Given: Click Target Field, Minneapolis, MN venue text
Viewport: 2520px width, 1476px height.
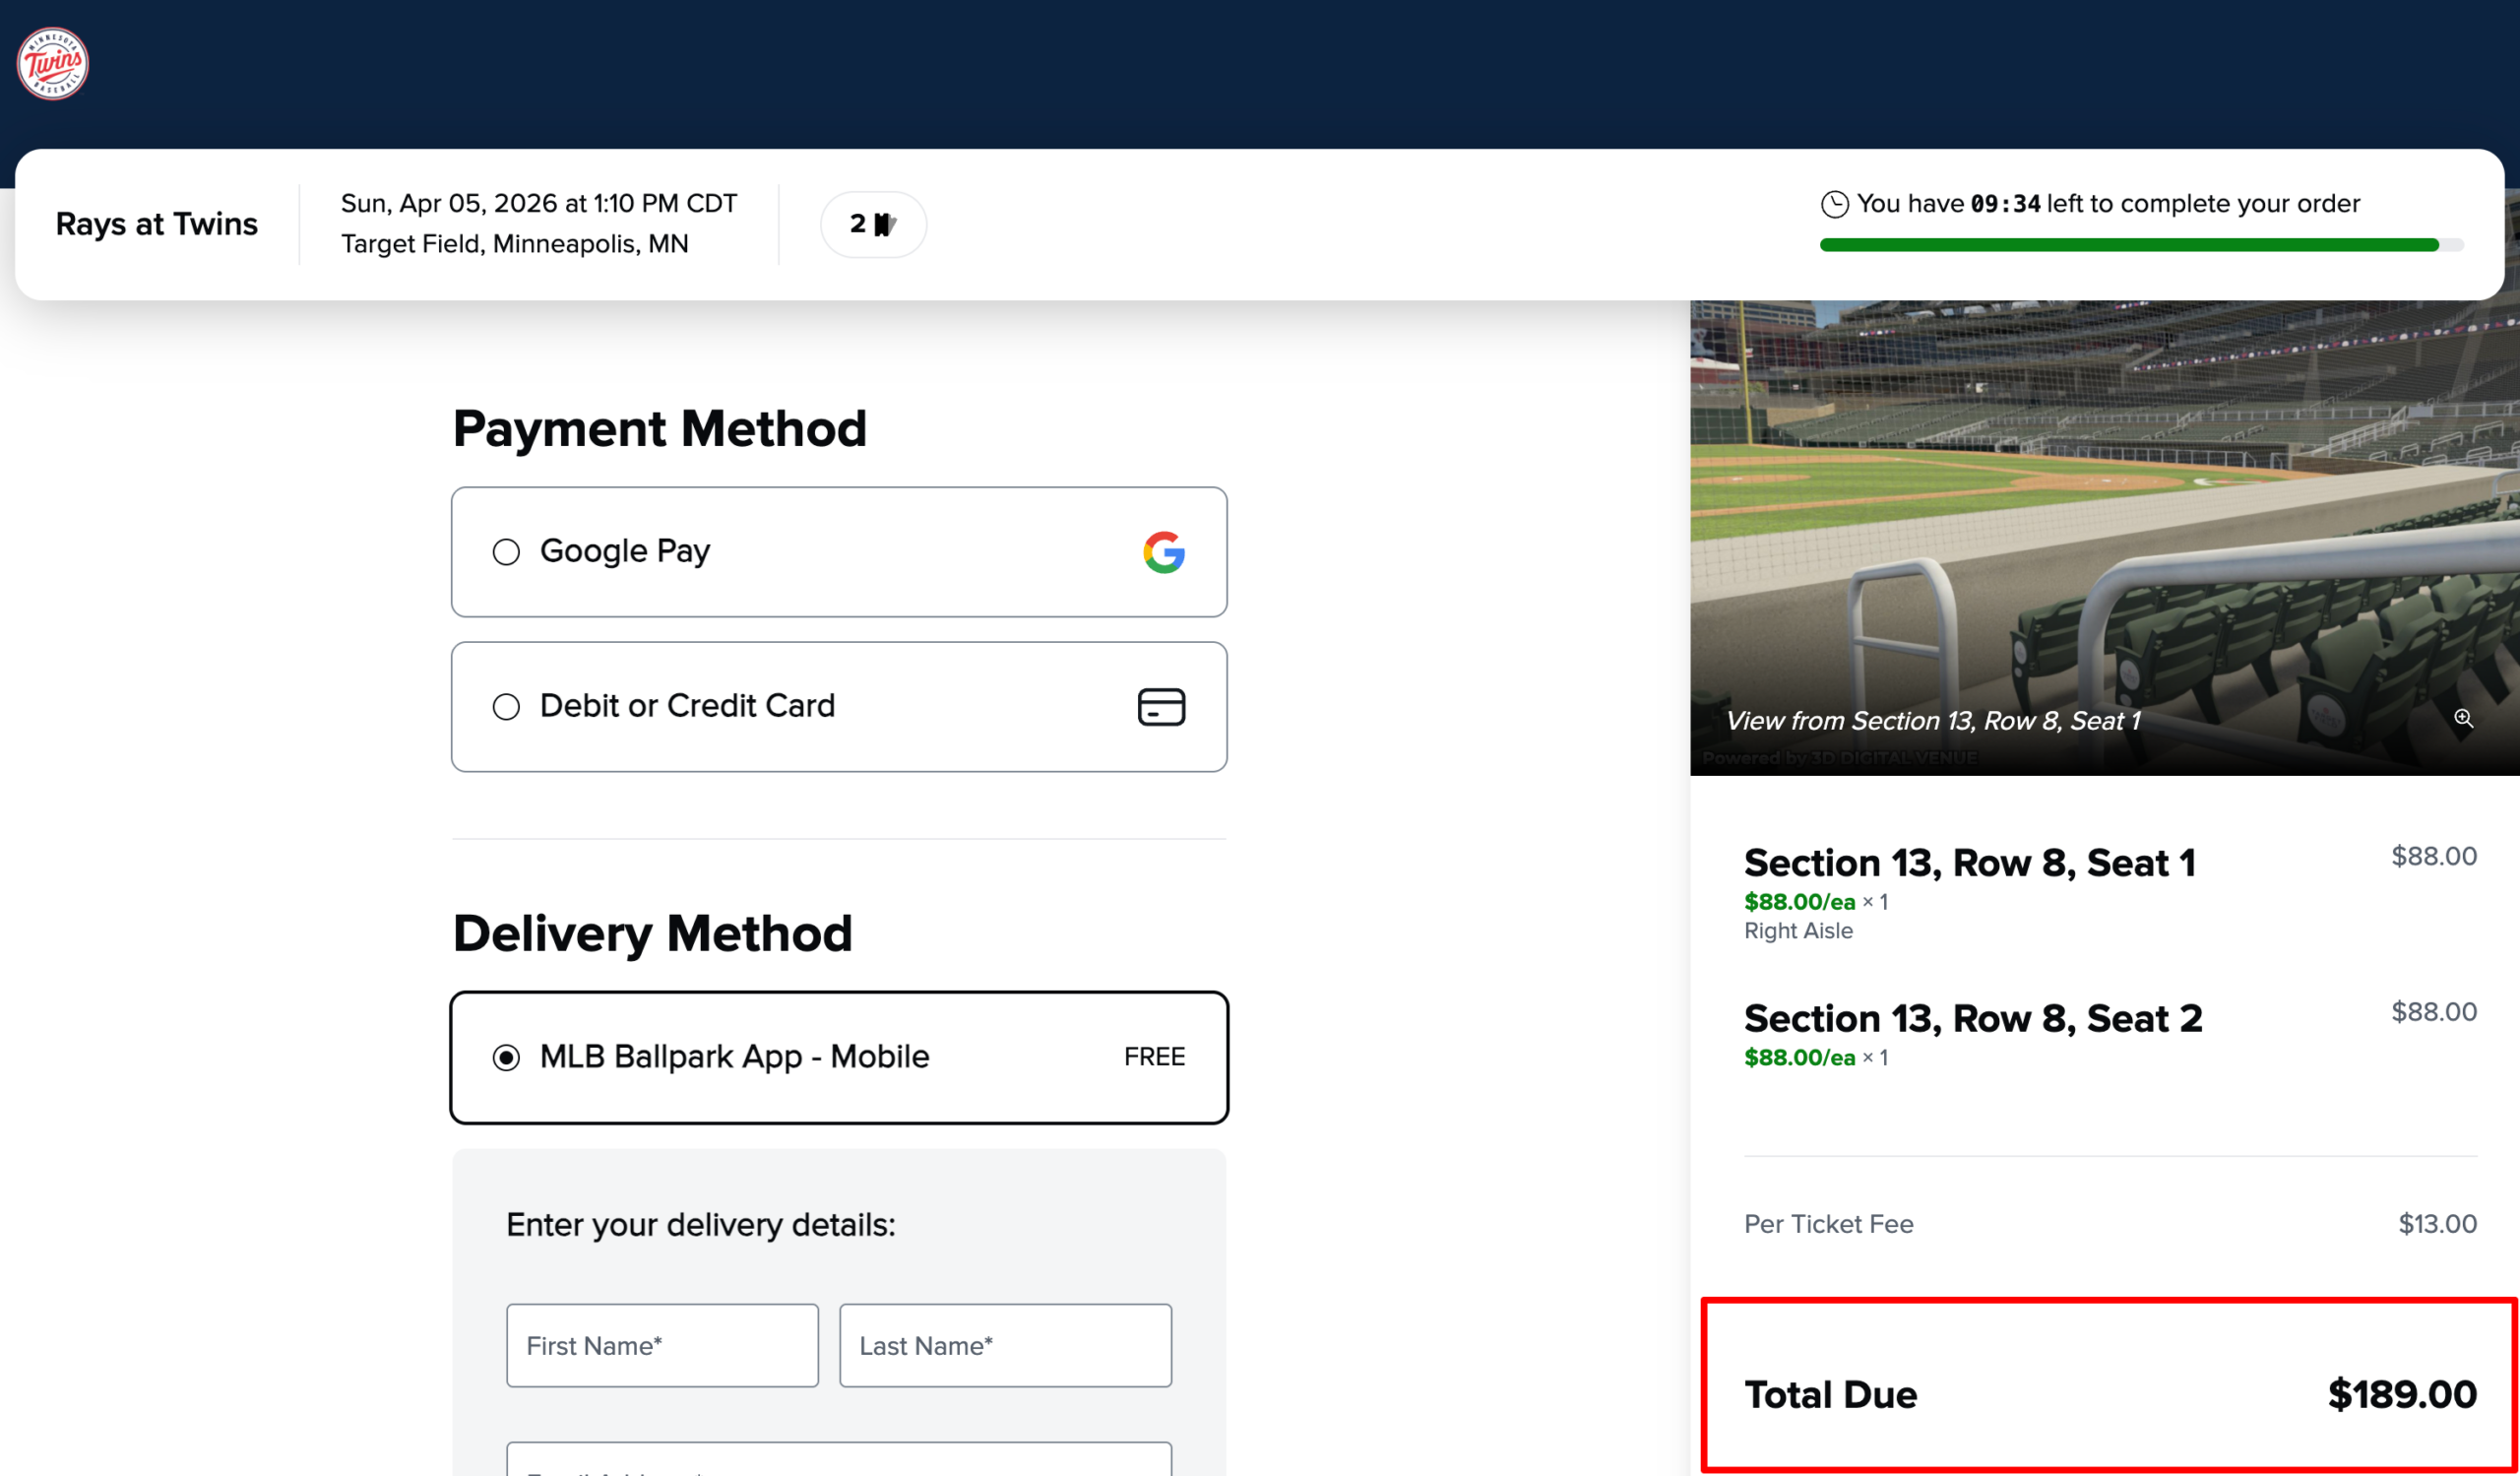Looking at the screenshot, I should click(514, 244).
